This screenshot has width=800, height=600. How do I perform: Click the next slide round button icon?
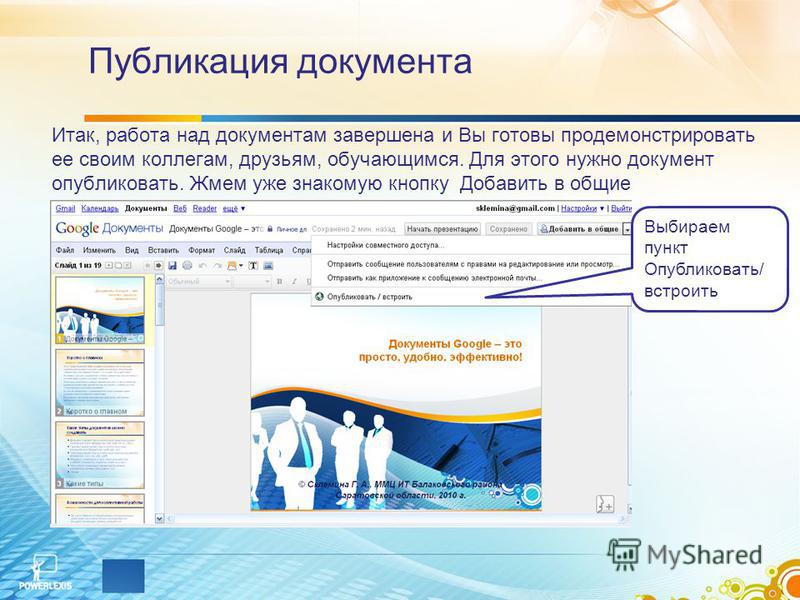pyautogui.click(x=158, y=265)
